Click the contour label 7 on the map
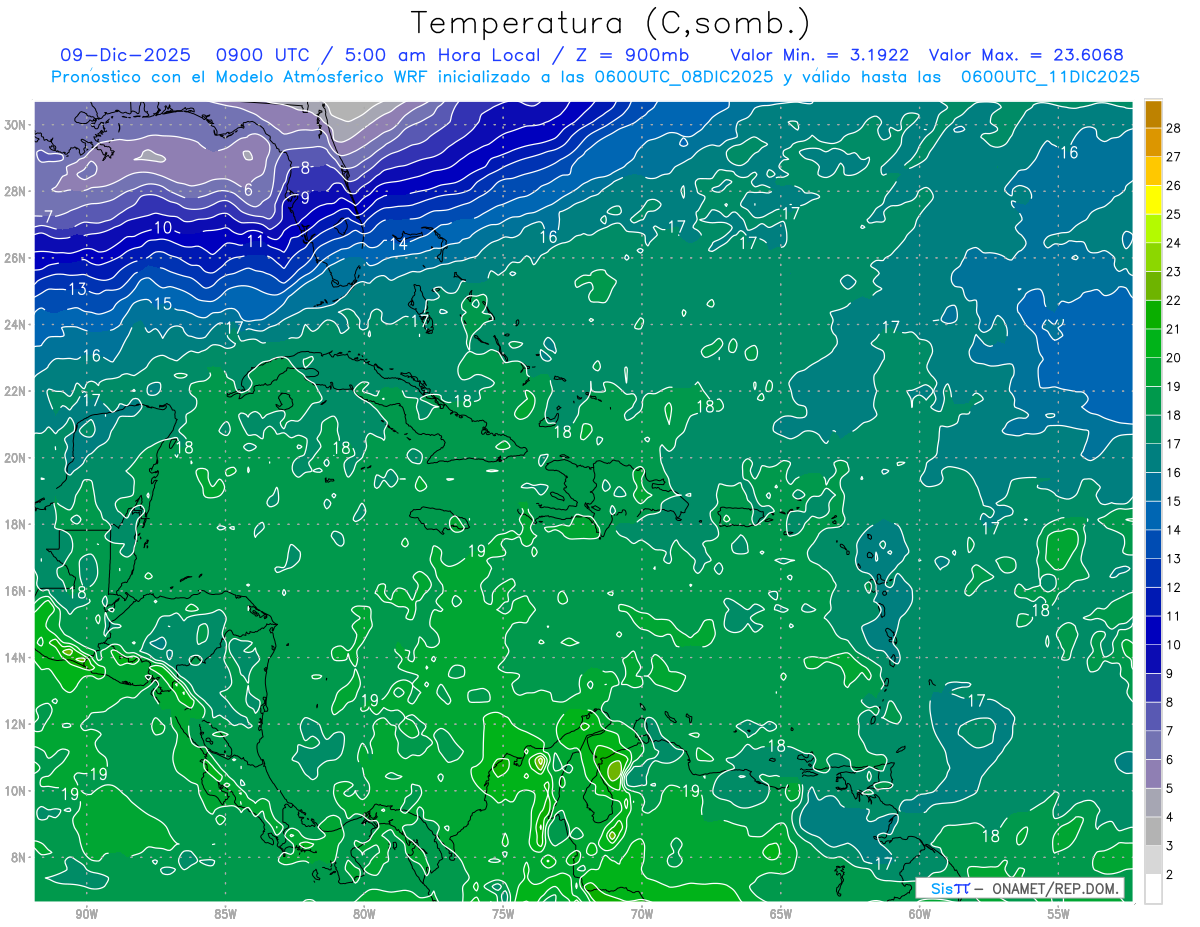This screenshot has height=927, width=1200. point(48,216)
